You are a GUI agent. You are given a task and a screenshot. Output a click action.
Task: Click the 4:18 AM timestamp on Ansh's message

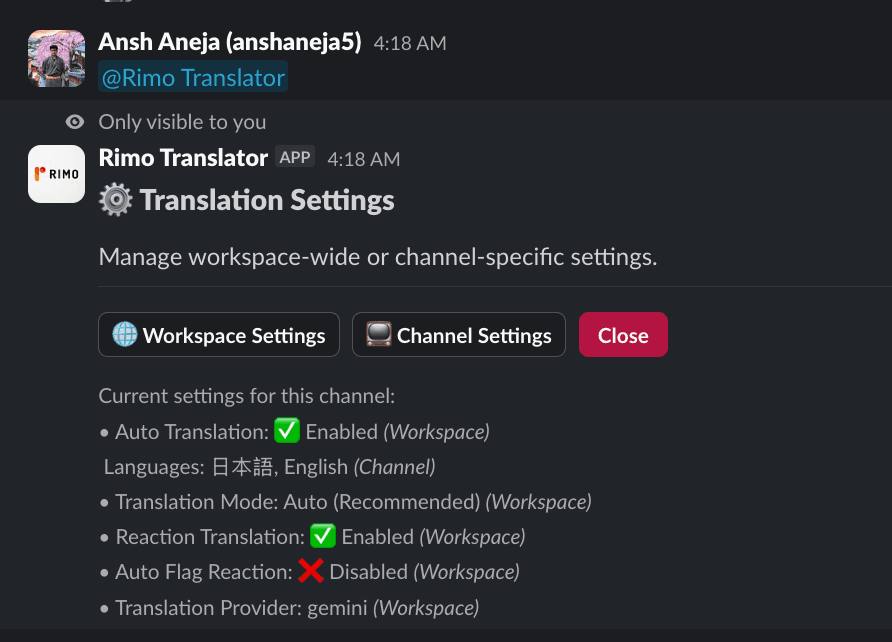409,43
